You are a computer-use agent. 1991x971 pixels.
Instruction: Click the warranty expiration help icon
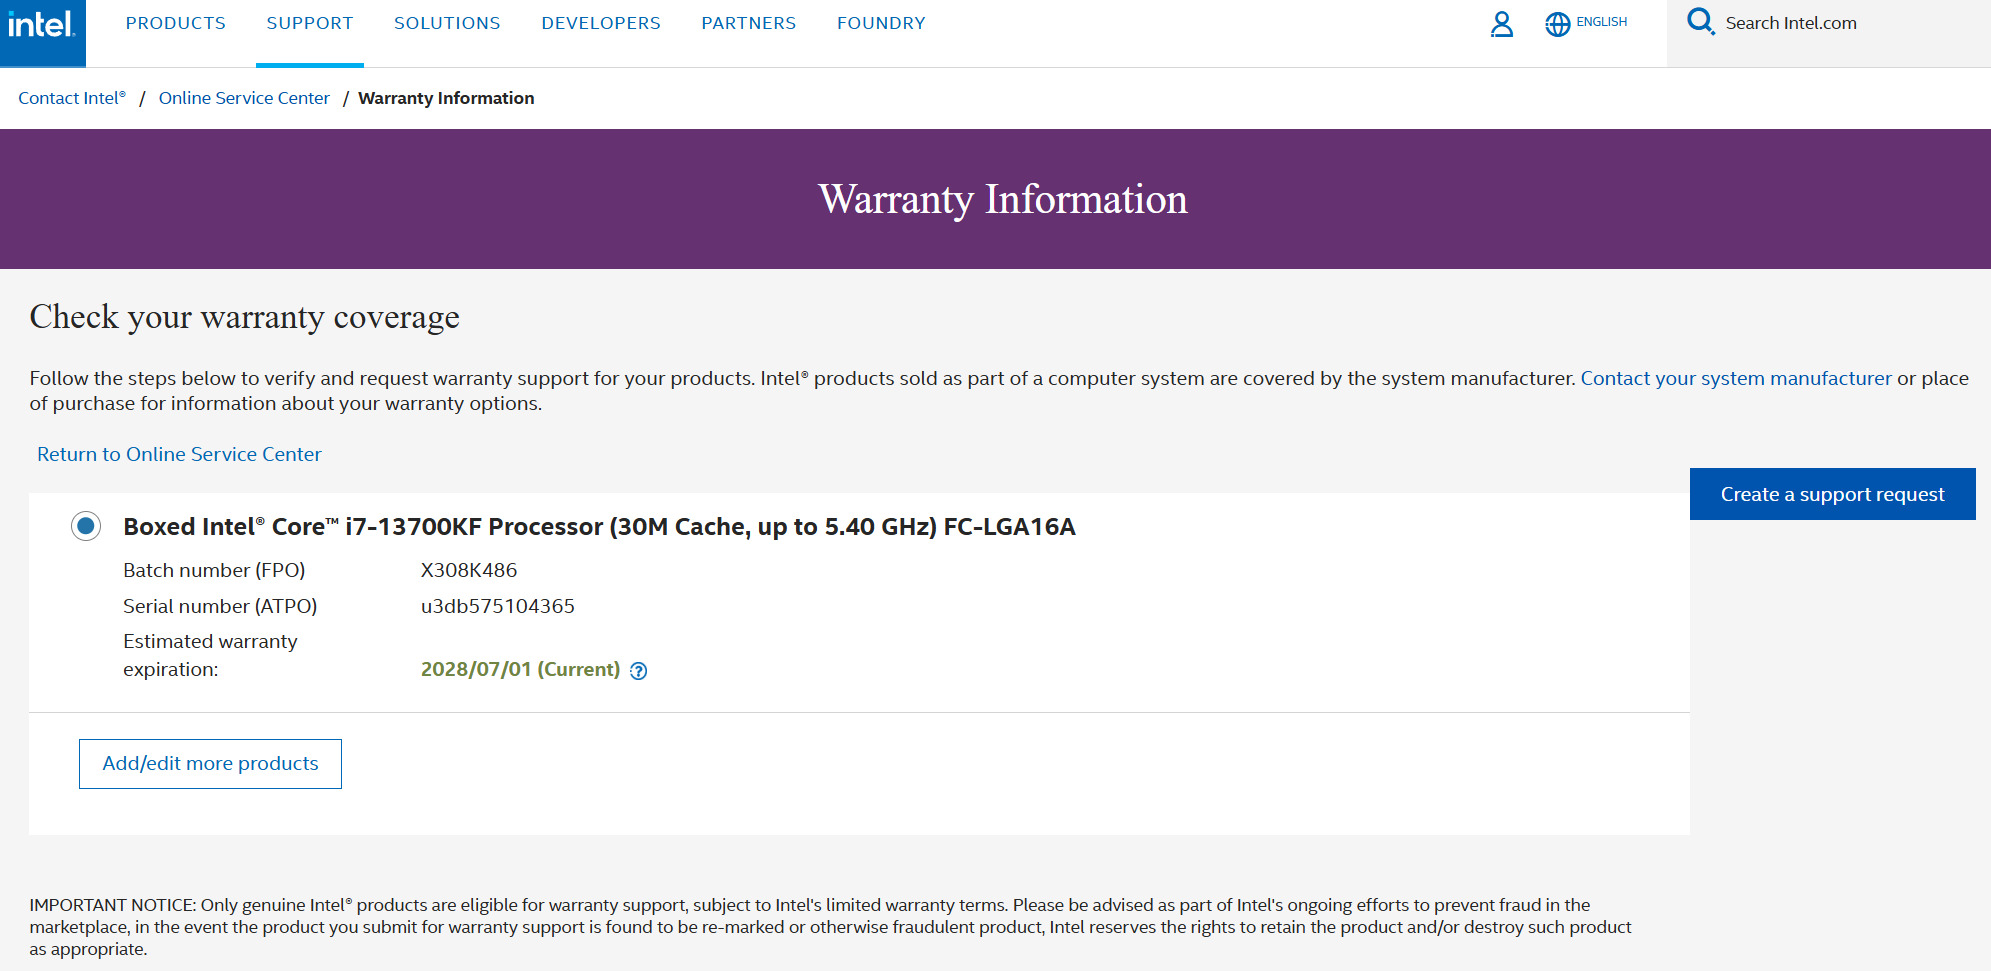pyautogui.click(x=639, y=671)
